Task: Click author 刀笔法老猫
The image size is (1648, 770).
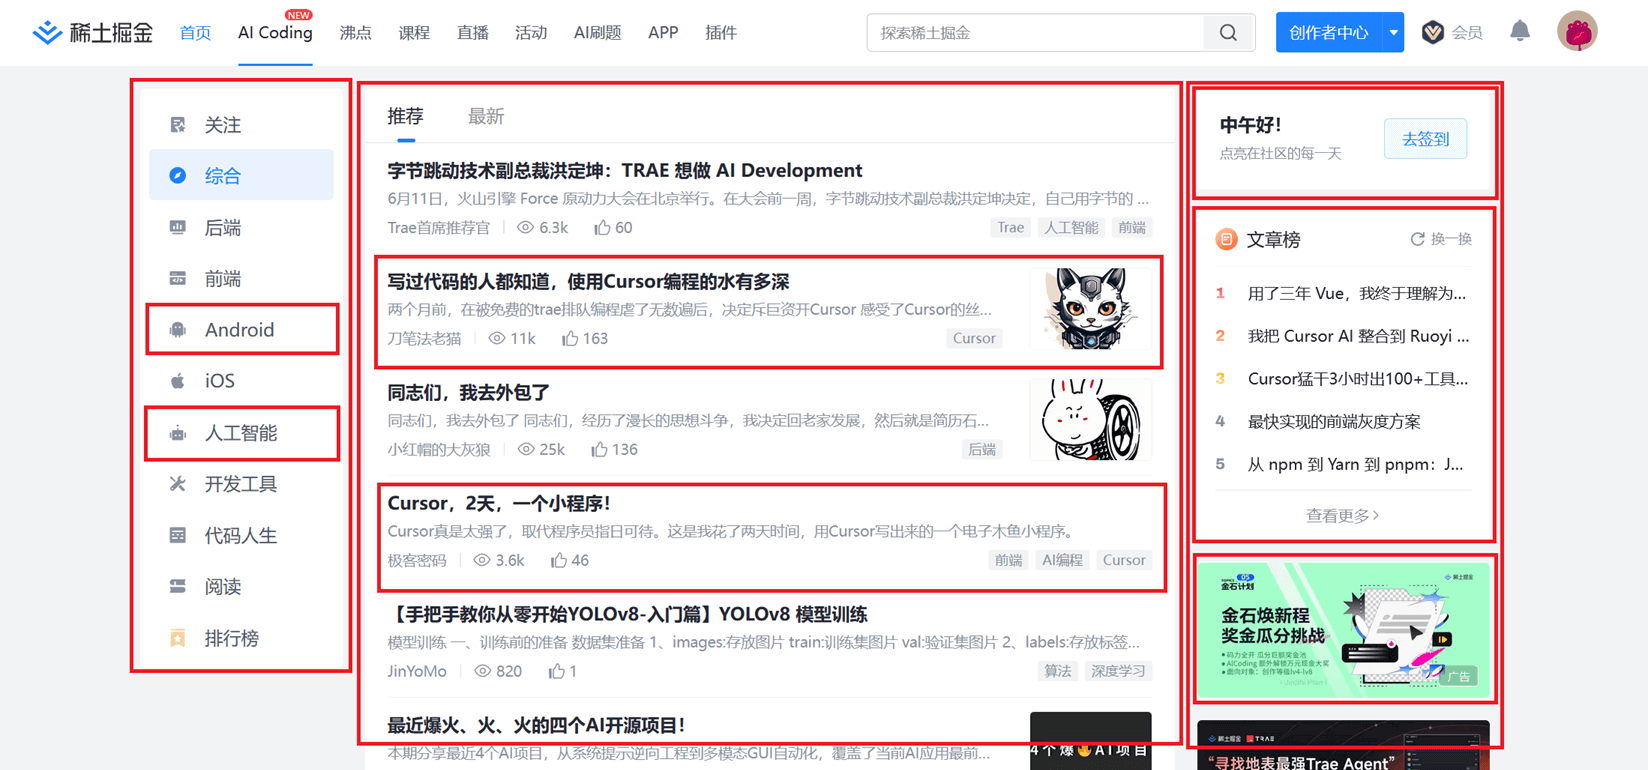Action: [x=424, y=339]
